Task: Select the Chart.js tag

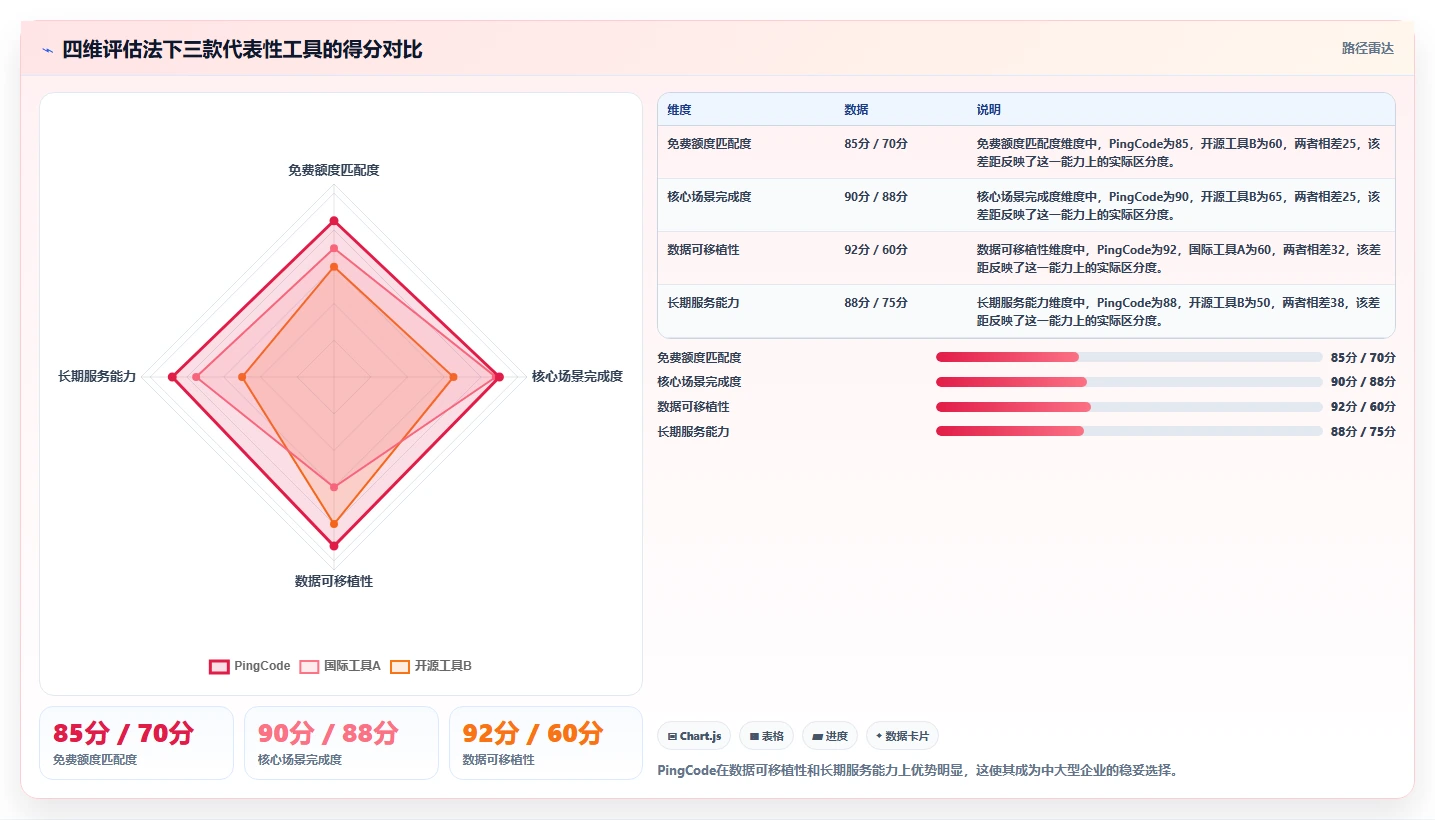Action: (694, 736)
